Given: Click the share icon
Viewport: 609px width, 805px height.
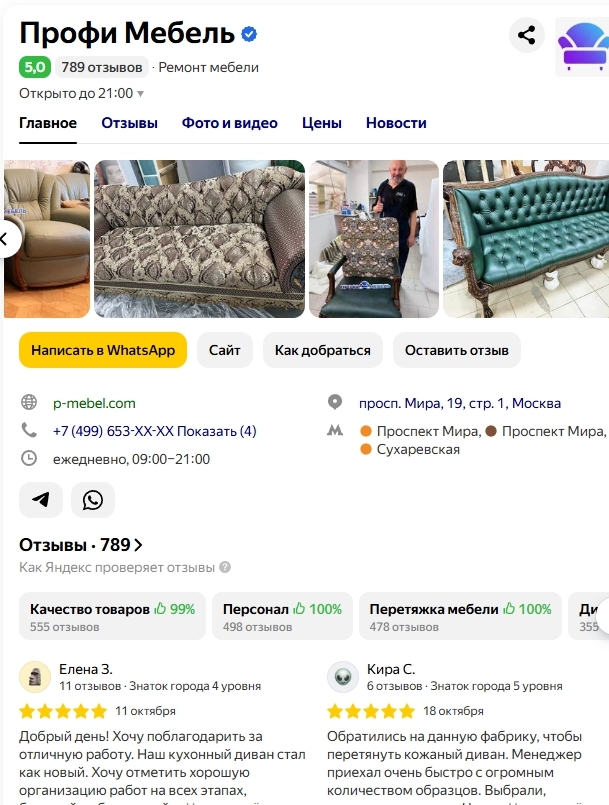Looking at the screenshot, I should point(526,35).
